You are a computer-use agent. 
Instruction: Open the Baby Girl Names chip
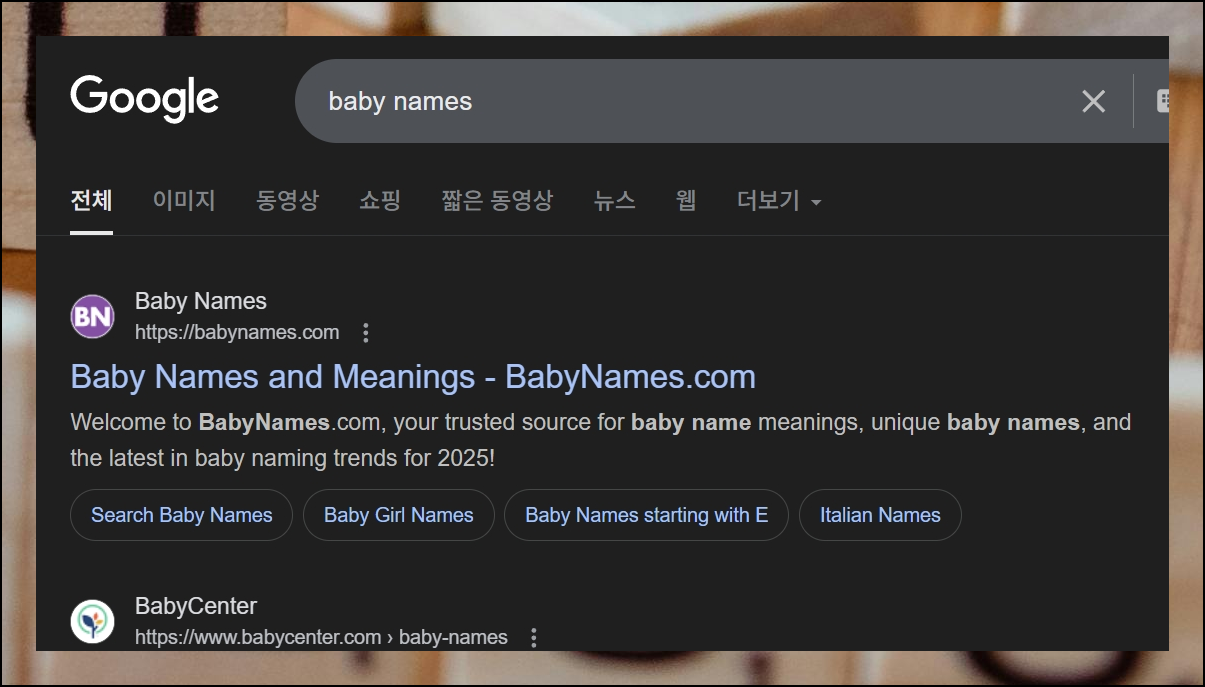click(x=399, y=515)
